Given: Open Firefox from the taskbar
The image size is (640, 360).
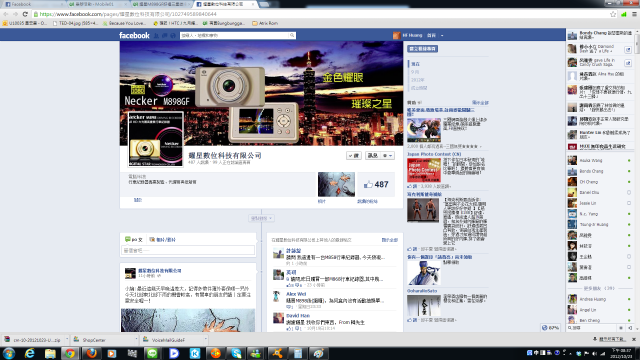Looking at the screenshot, I should [x=91, y=353].
